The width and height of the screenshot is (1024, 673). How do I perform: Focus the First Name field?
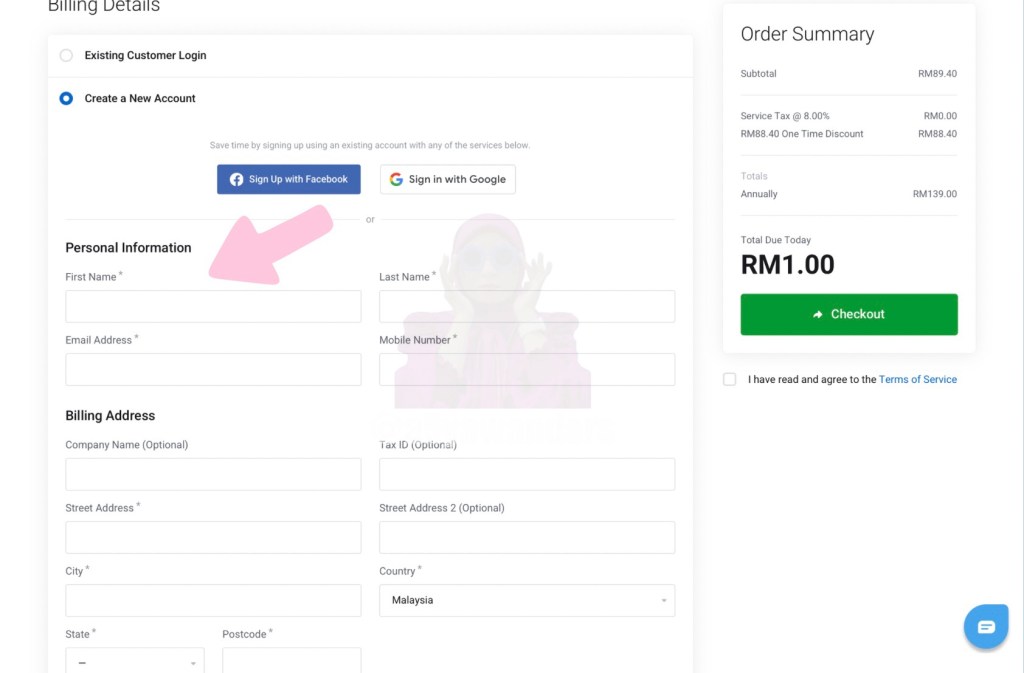click(213, 307)
